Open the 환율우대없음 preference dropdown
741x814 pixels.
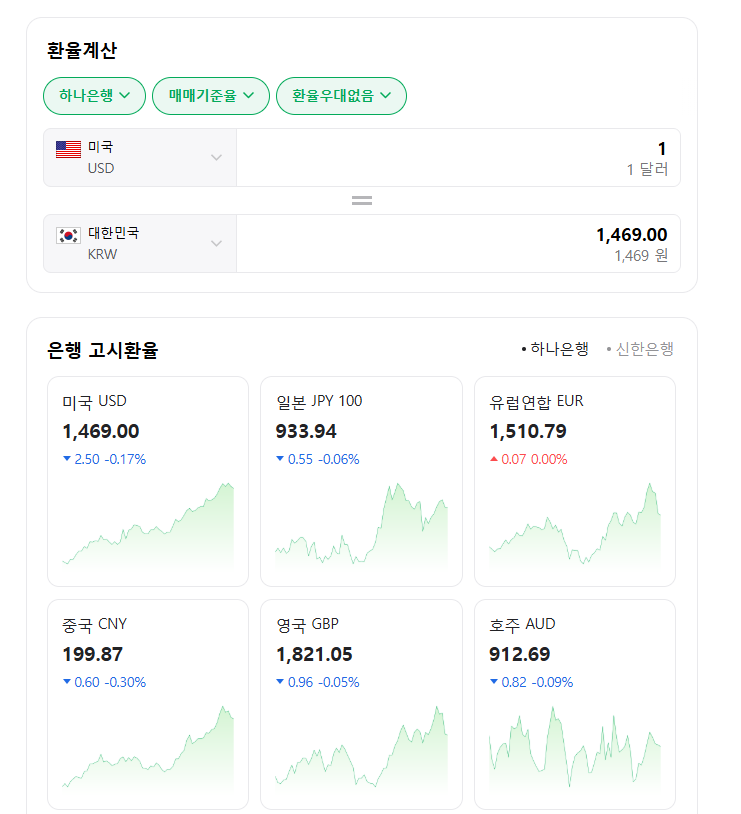point(341,96)
